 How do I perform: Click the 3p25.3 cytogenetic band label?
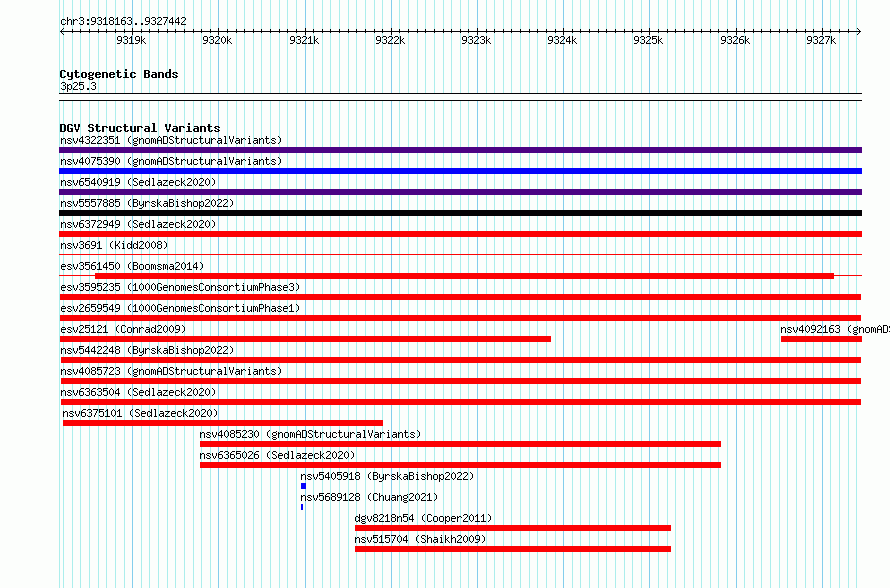78,86
